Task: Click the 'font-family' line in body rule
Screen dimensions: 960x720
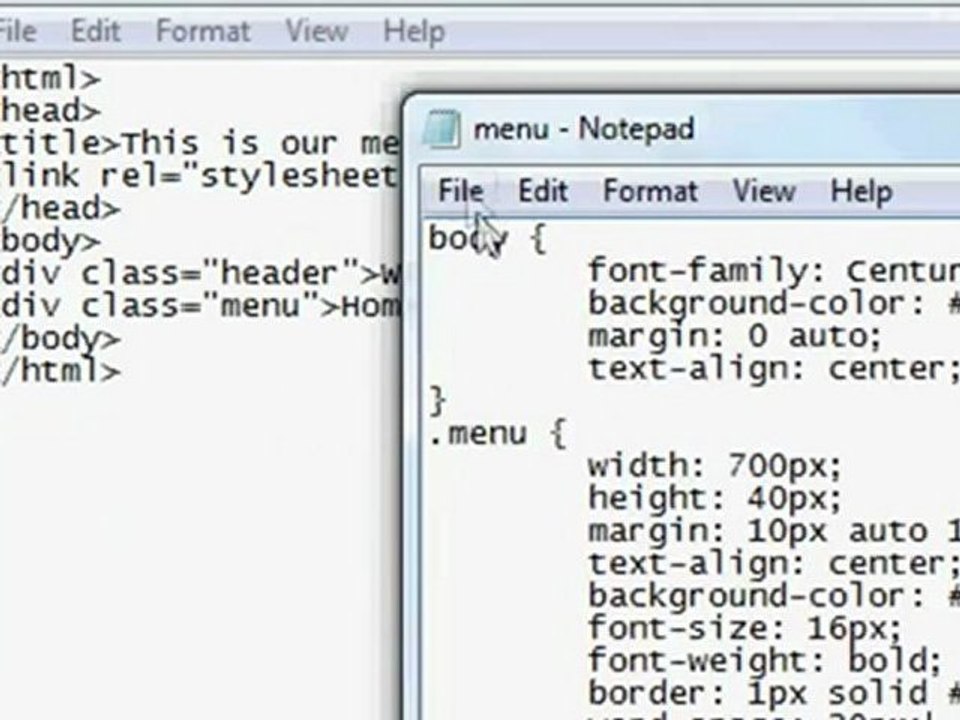Action: [x=774, y=270]
